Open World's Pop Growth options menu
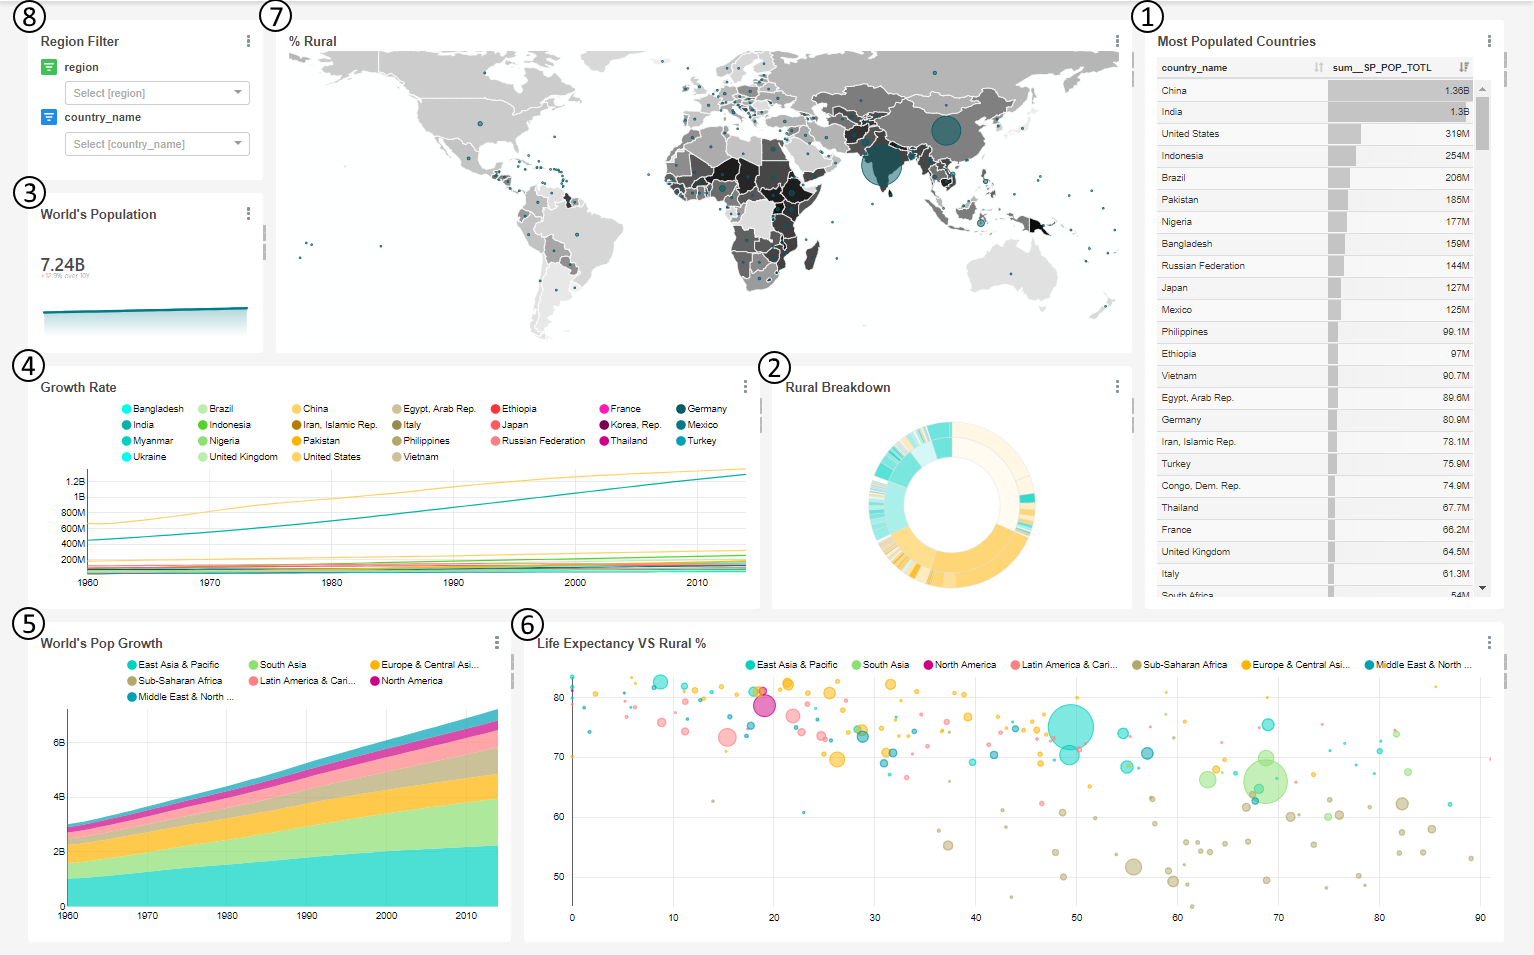 [x=496, y=643]
